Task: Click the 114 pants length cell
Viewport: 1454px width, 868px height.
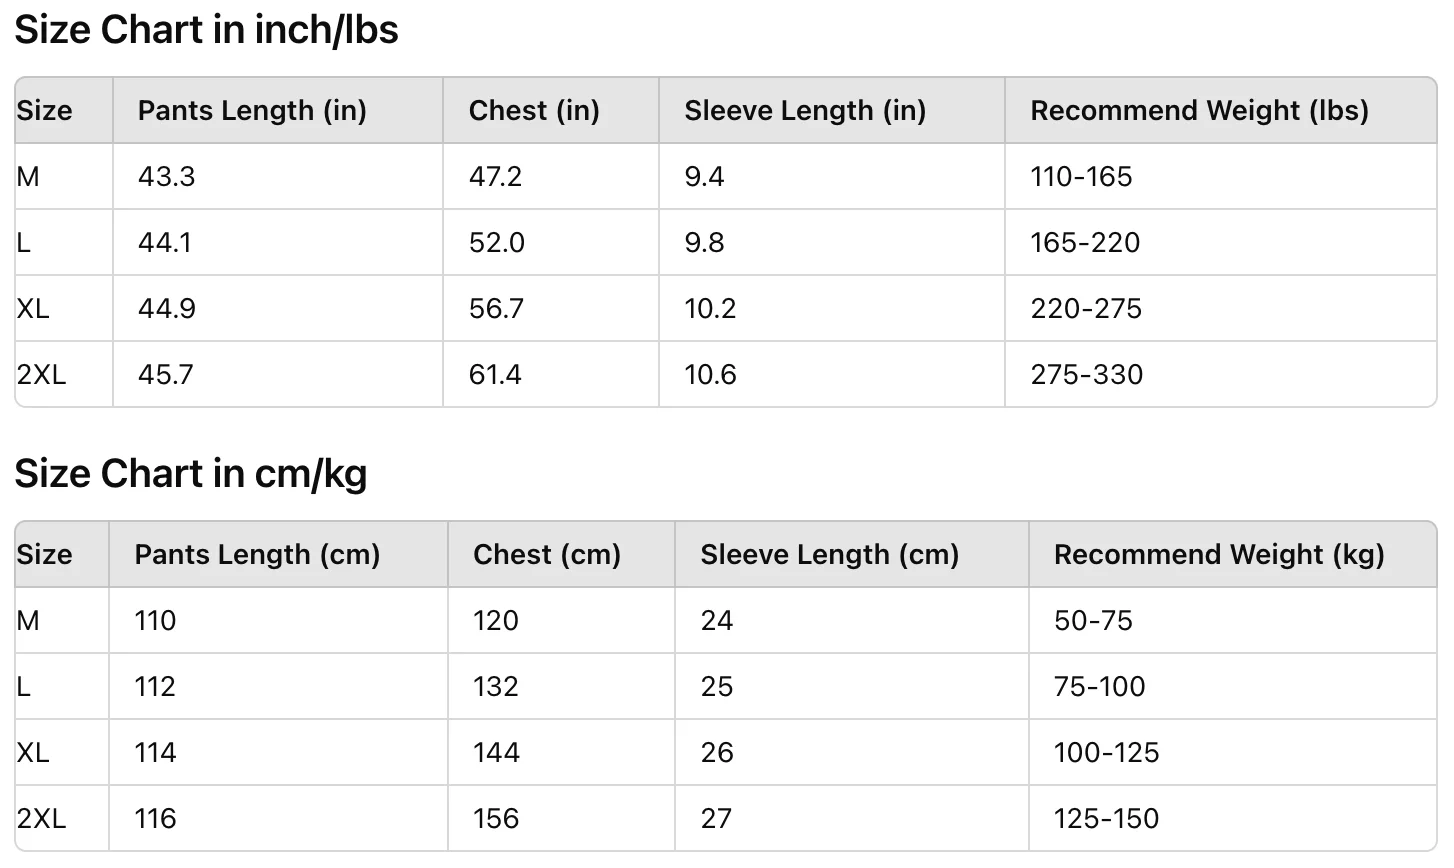Action: tap(155, 753)
